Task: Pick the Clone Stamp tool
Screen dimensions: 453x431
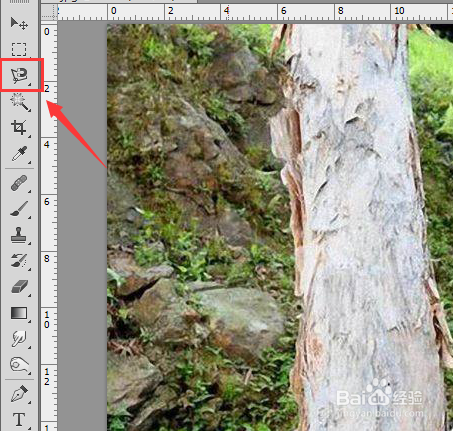Action: (x=19, y=235)
